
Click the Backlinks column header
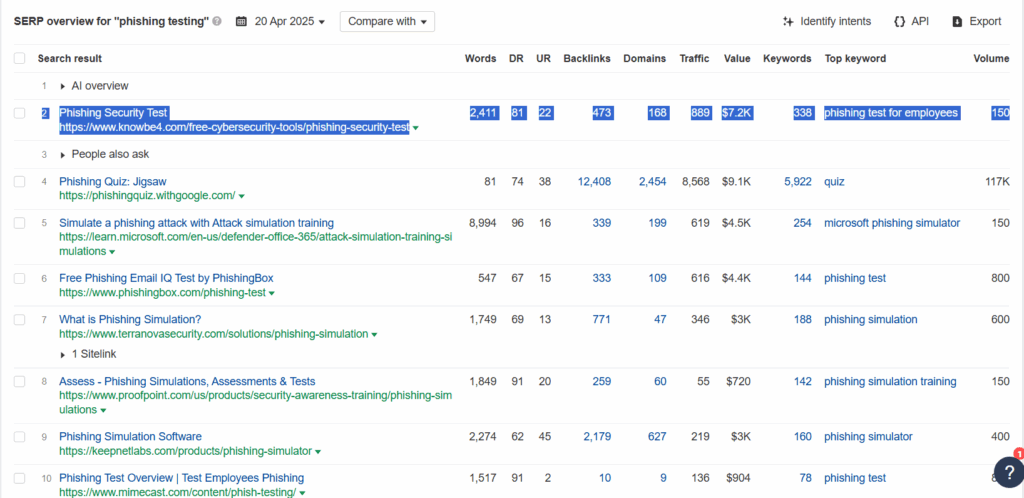point(587,58)
